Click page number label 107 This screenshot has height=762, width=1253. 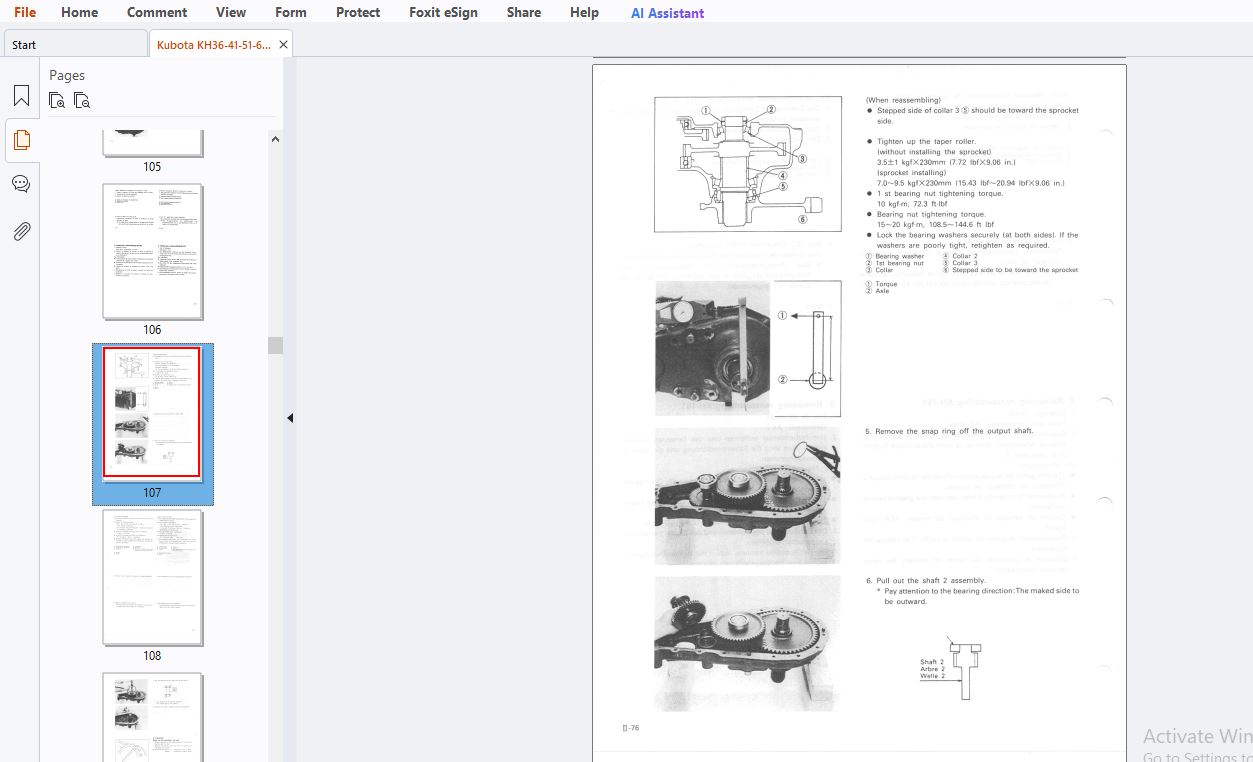(x=152, y=492)
